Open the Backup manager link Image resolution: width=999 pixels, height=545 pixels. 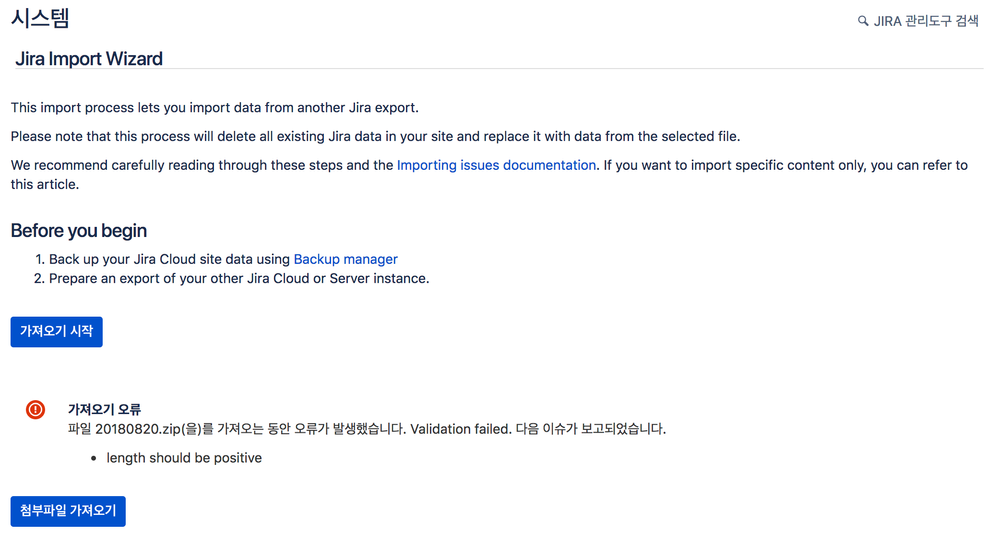point(345,259)
